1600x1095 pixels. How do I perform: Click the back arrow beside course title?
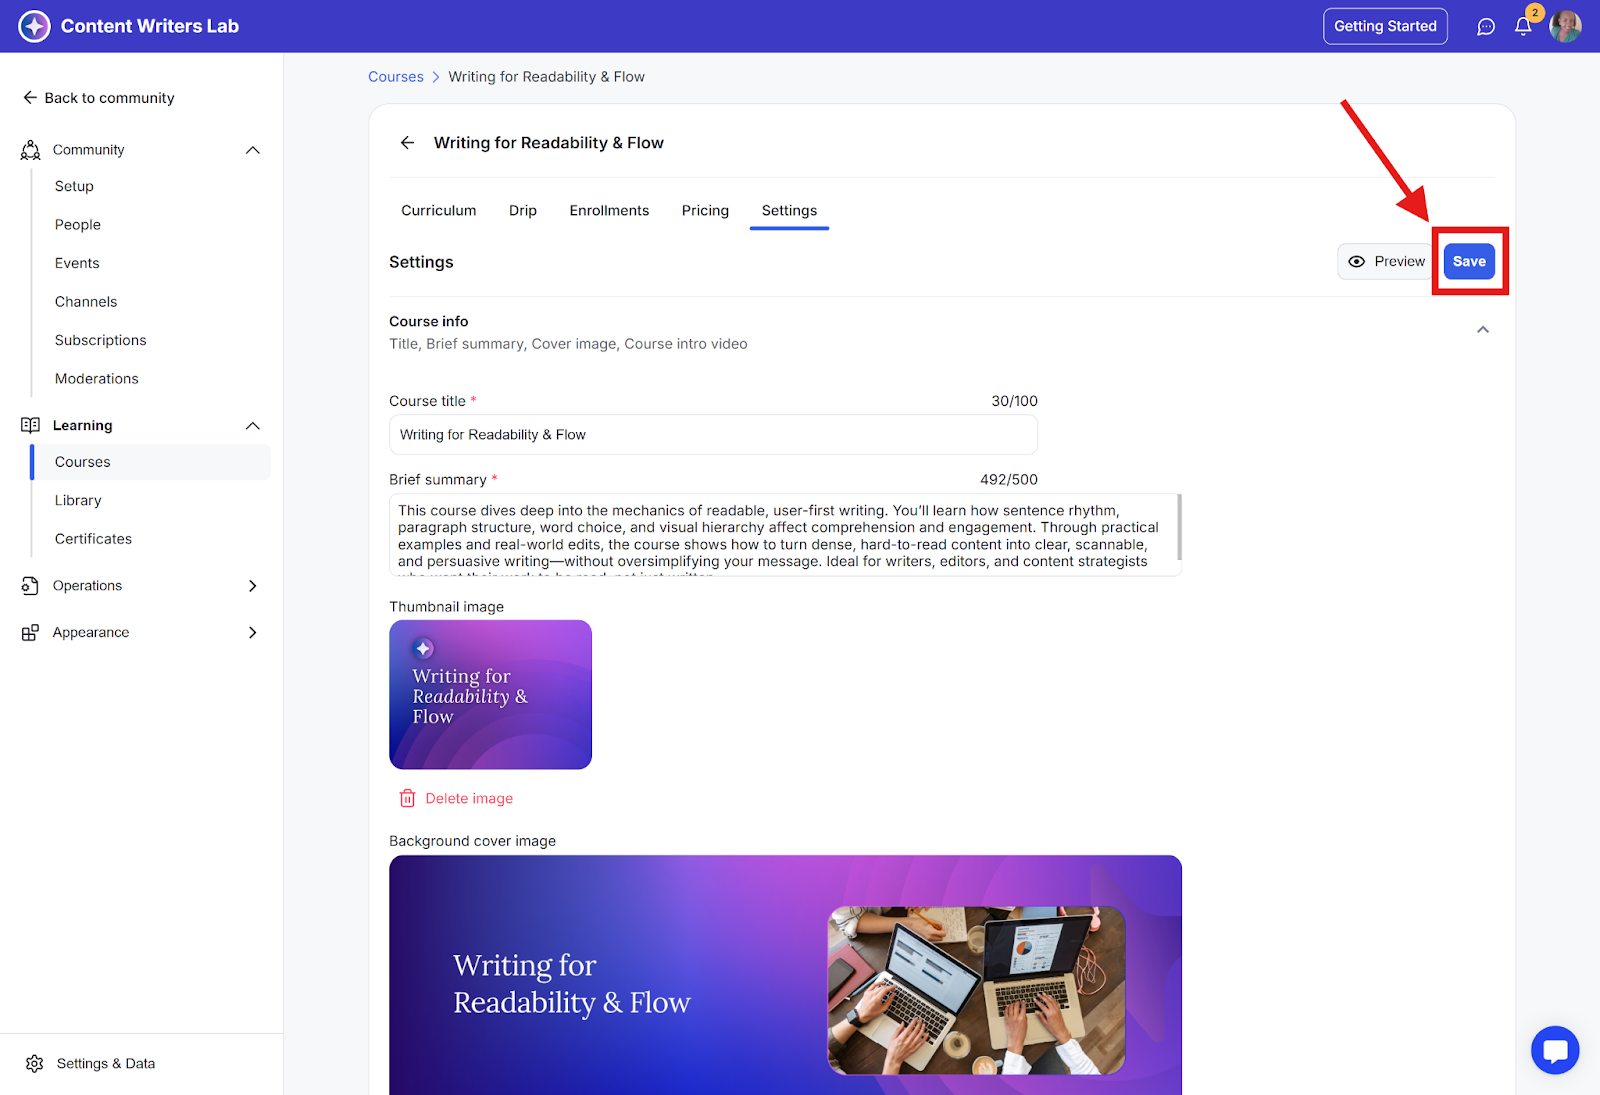pos(407,143)
